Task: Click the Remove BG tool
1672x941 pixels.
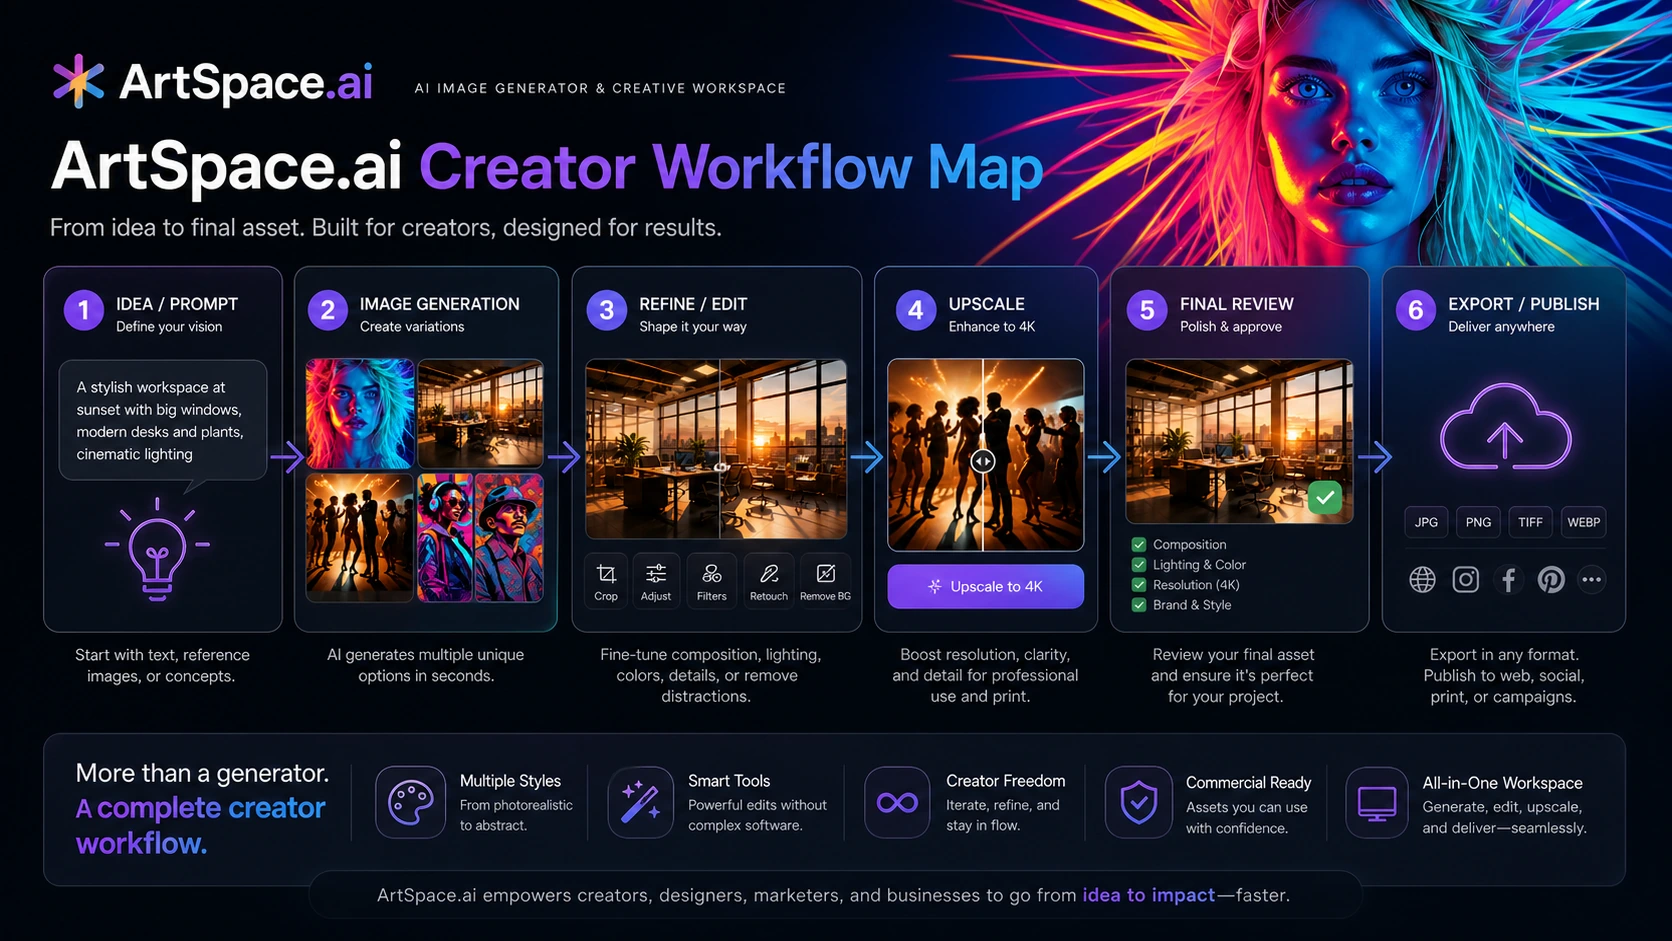Action: coord(825,580)
